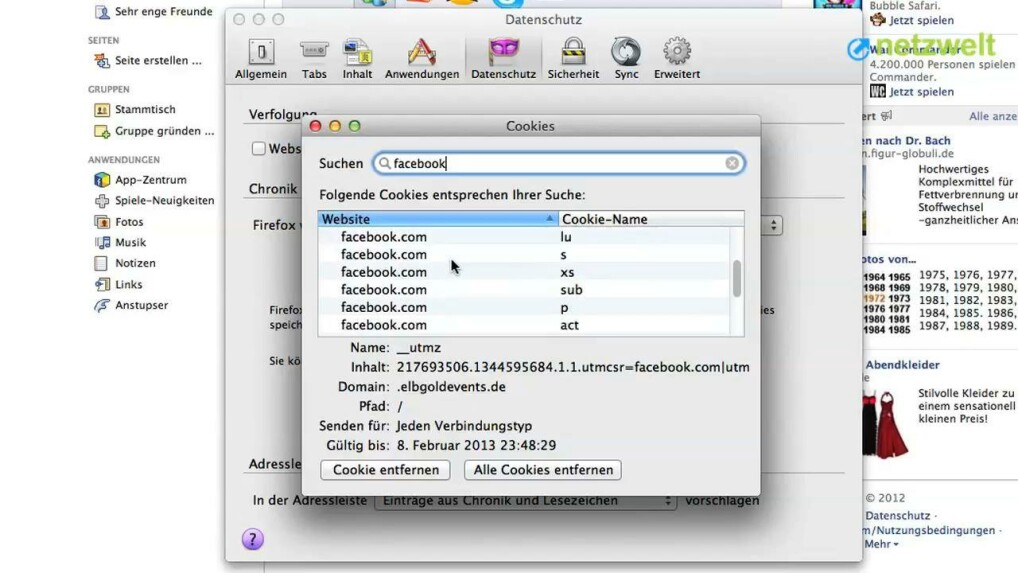
Task: Open the Inhalt preferences pane
Action: 357,58
